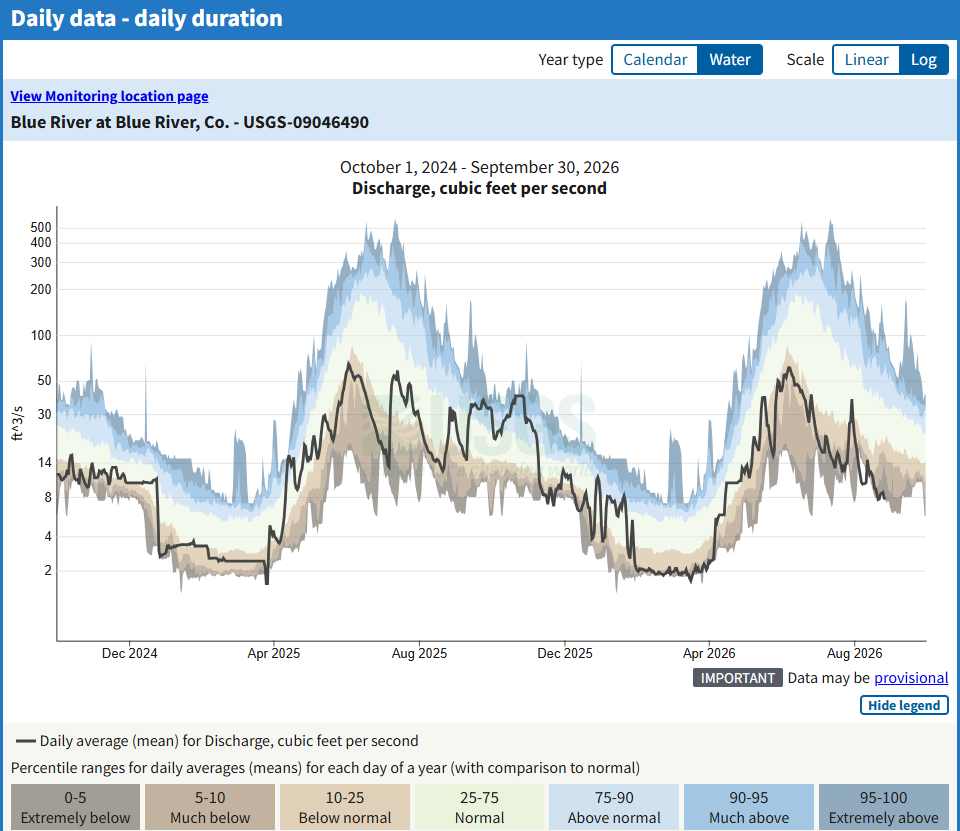Click the 2 y-axis tick label
The height and width of the screenshot is (831, 960).
(x=48, y=571)
